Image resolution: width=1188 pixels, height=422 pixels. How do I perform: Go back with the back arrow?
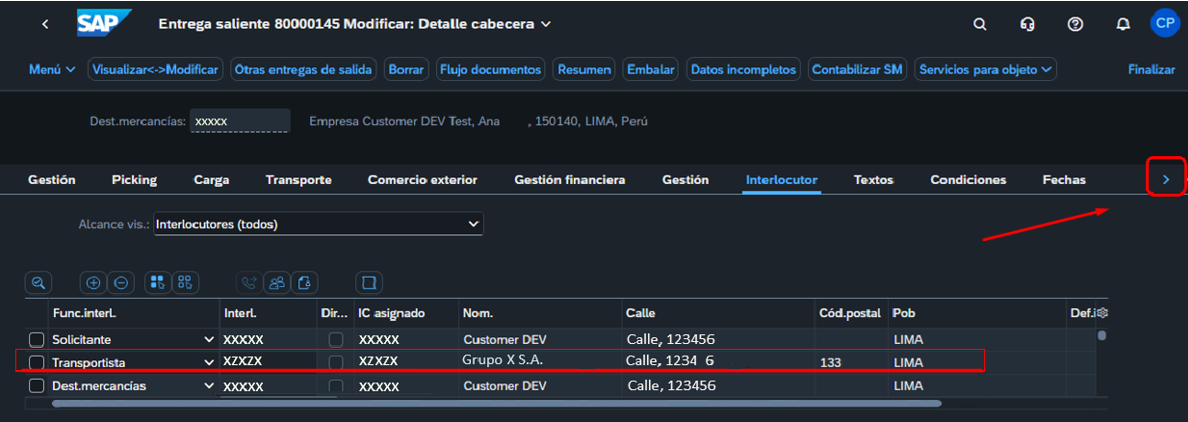click(45, 24)
